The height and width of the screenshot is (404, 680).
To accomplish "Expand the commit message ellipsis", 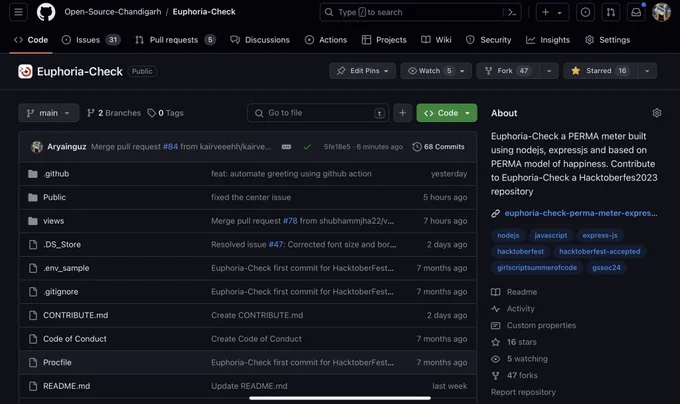I will 286,147.
